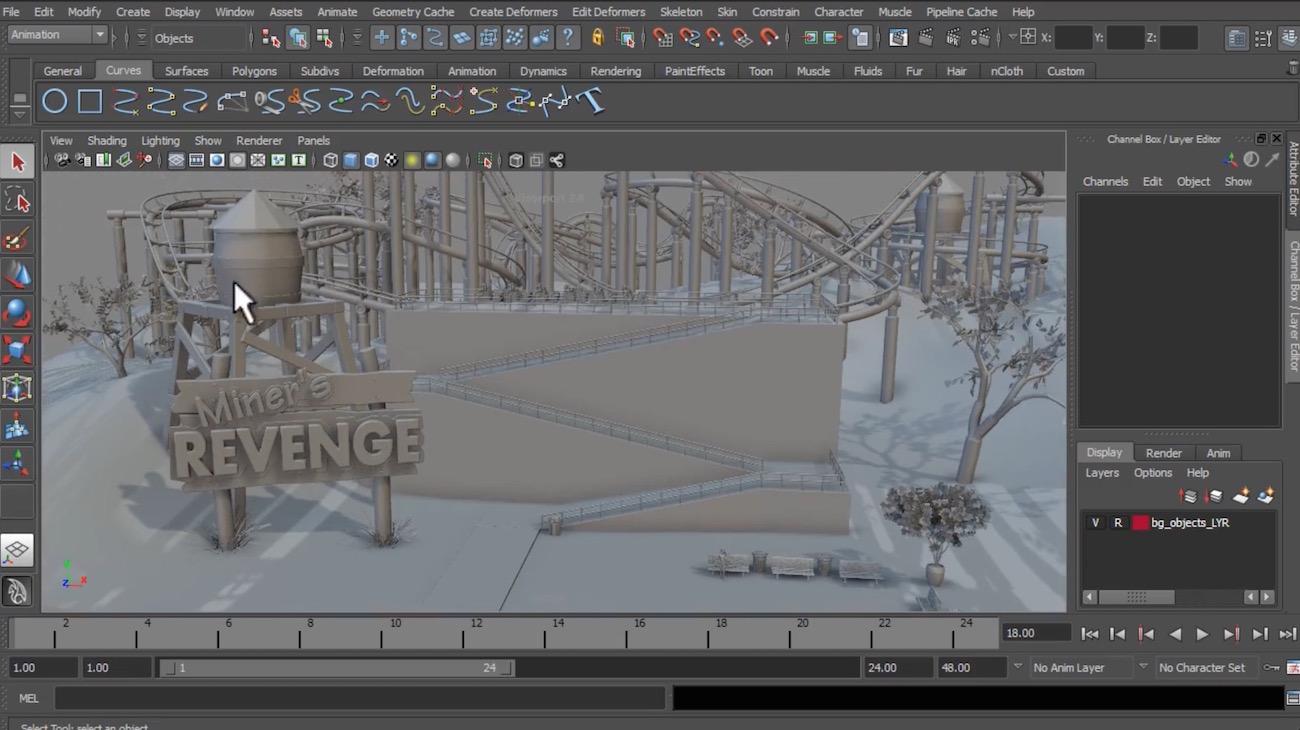Open the Options menu in Layer Editor
1300x730 pixels.
pyautogui.click(x=1152, y=473)
